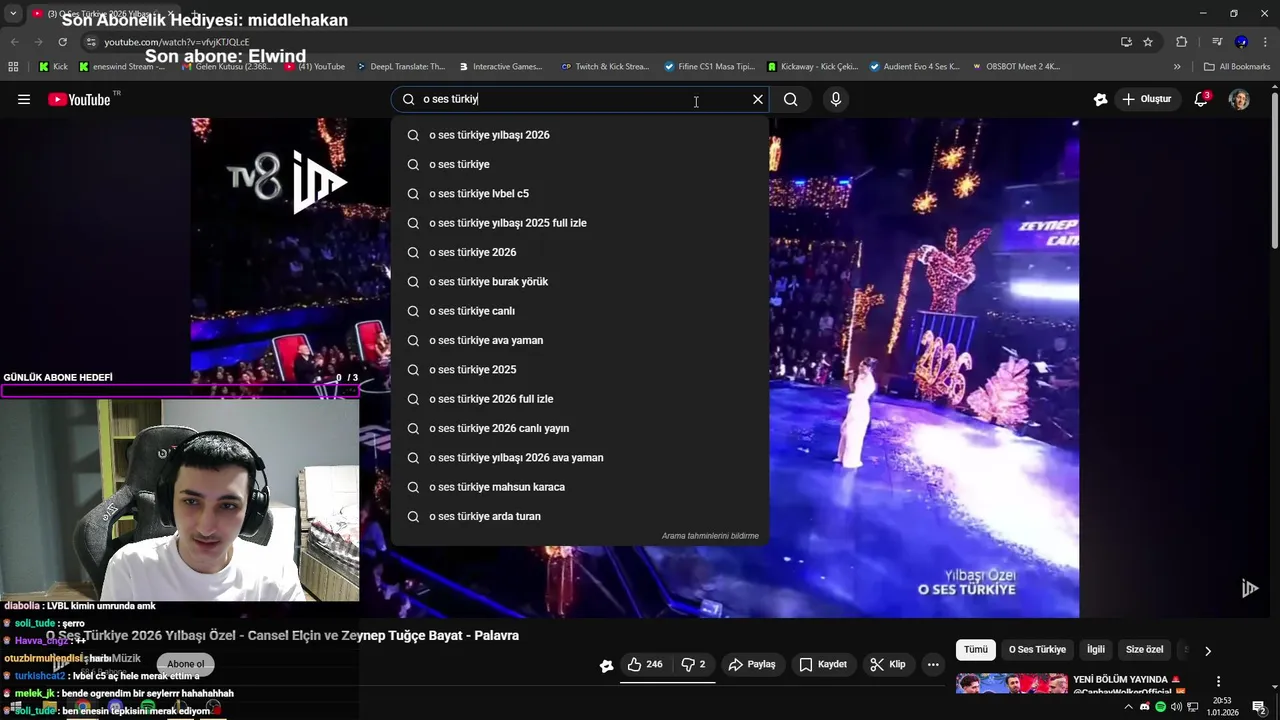Open the Interactive Games bookmark
1280x720 pixels.
click(501, 67)
